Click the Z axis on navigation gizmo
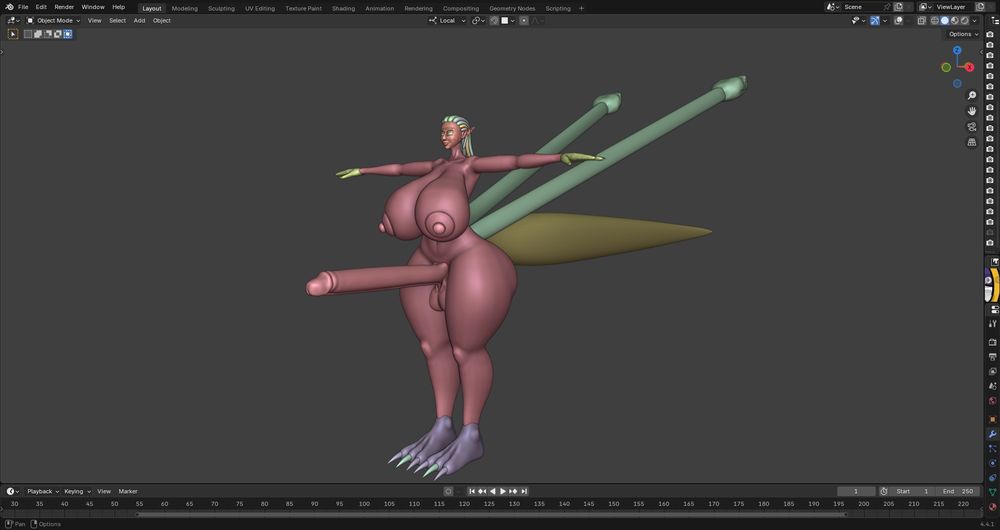This screenshot has height=530, width=1000. [x=957, y=50]
